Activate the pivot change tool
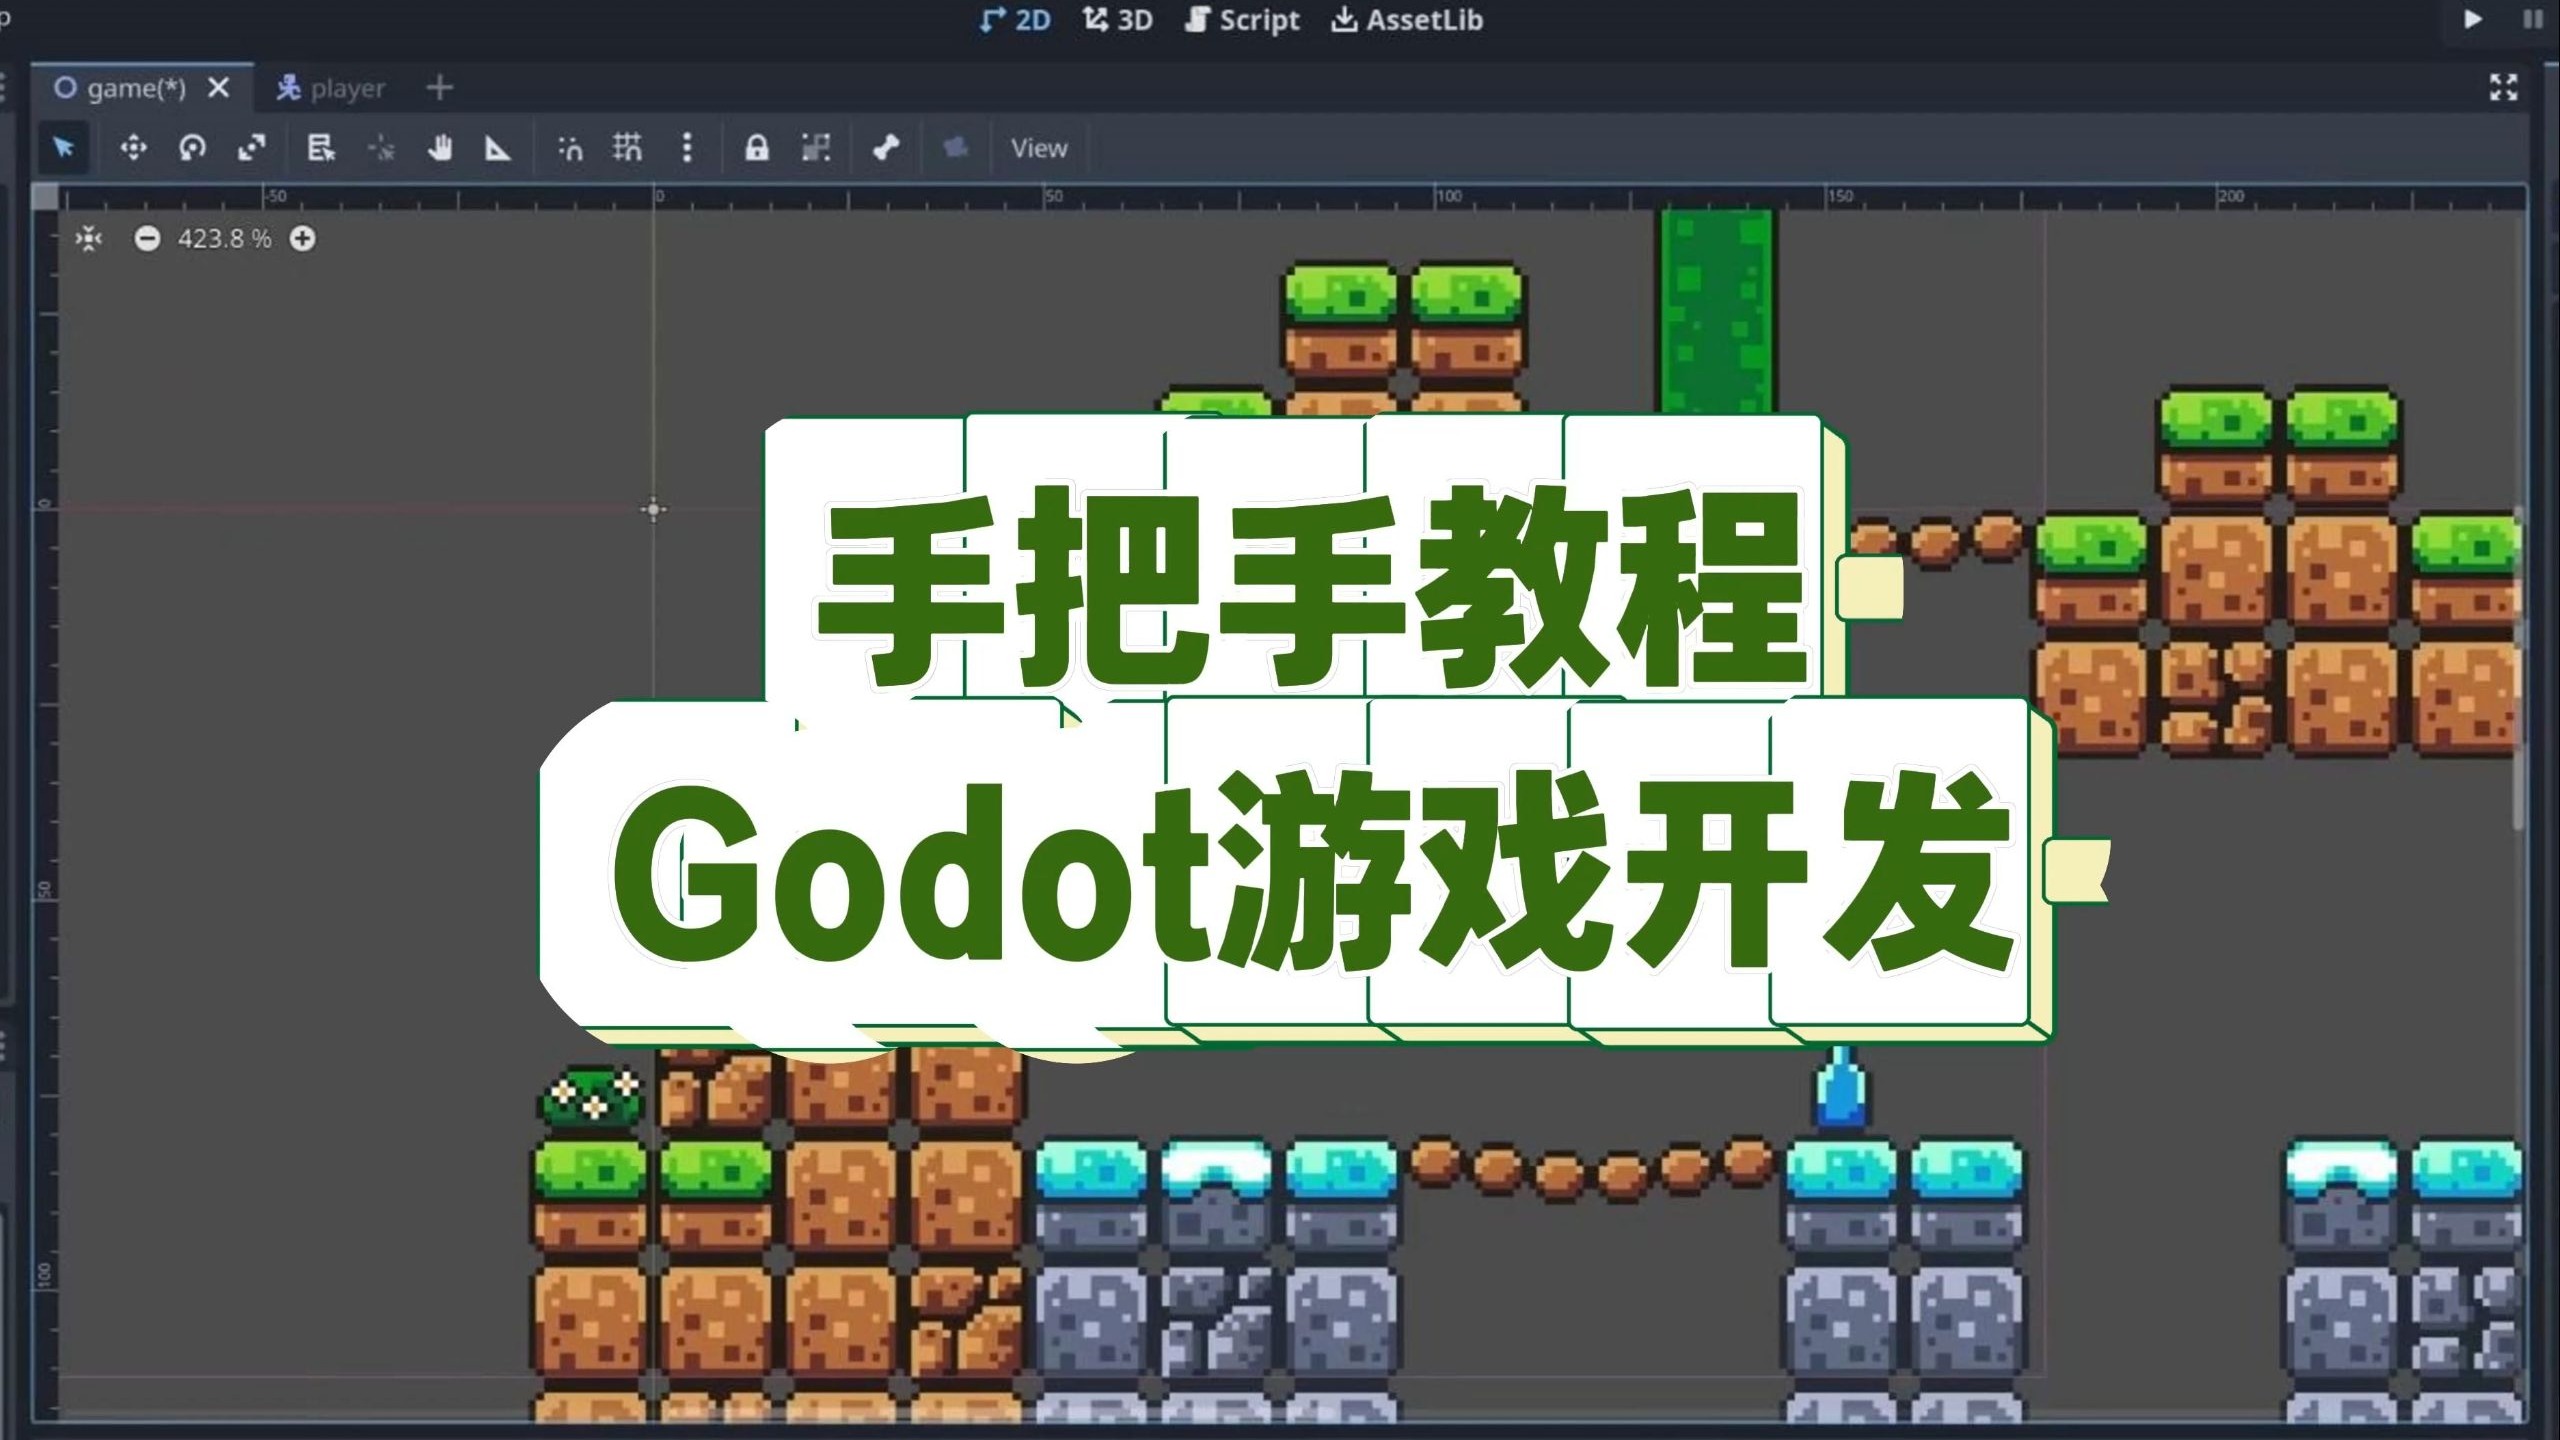This screenshot has height=1440, width=2560. (381, 148)
